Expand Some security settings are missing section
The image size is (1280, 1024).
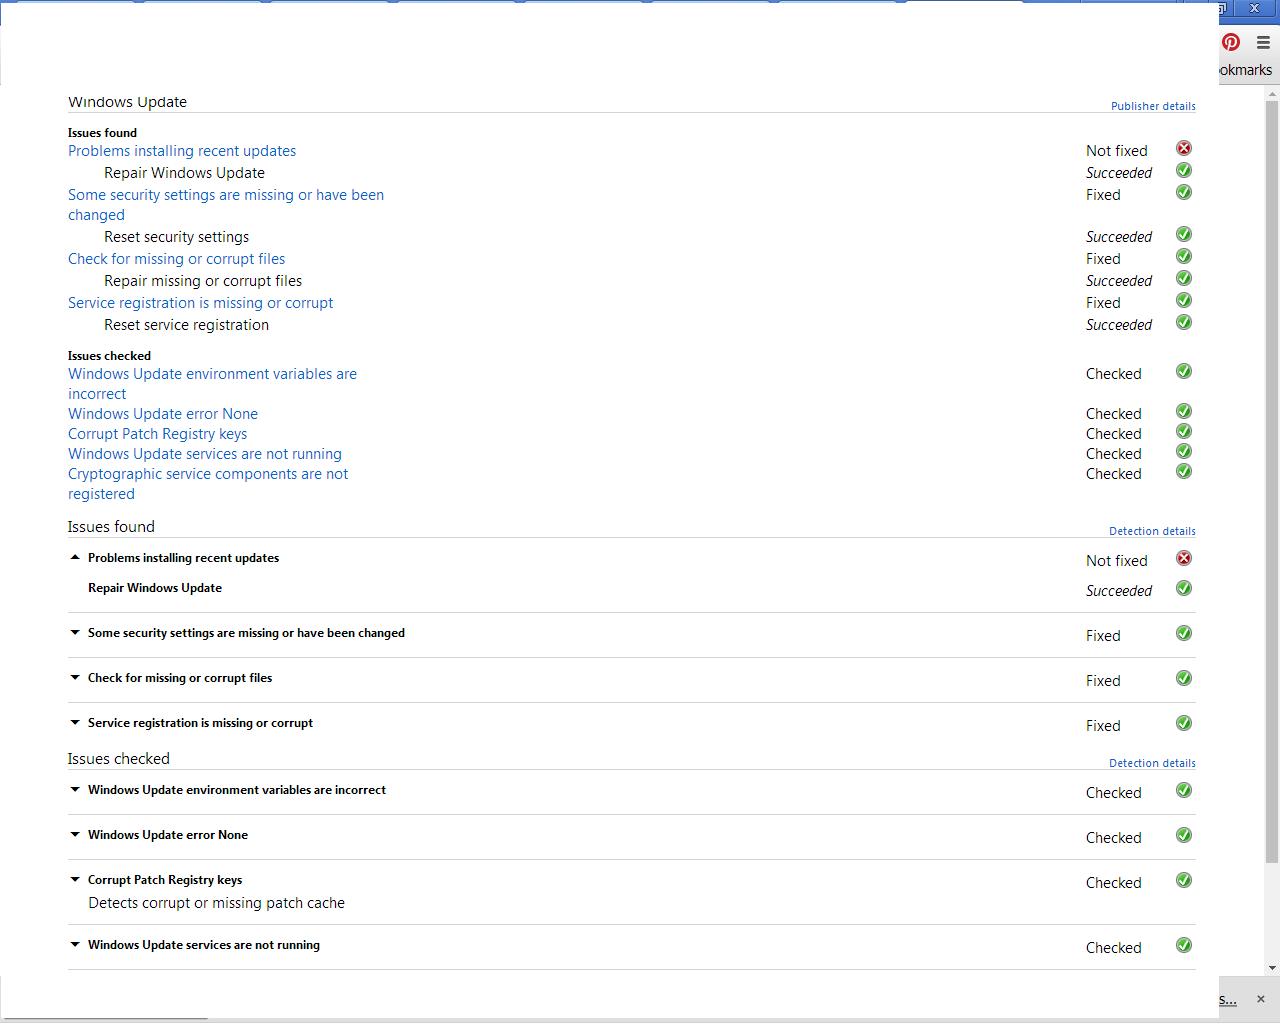pyautogui.click(x=75, y=633)
